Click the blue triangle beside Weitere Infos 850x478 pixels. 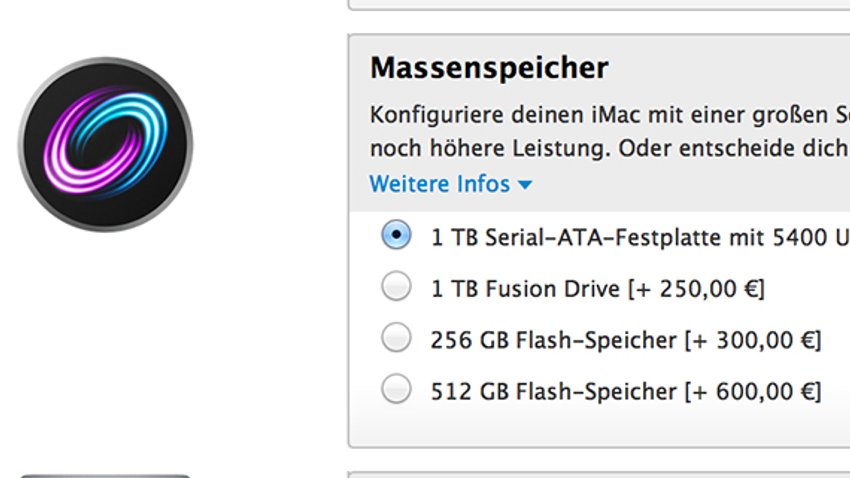click(524, 185)
